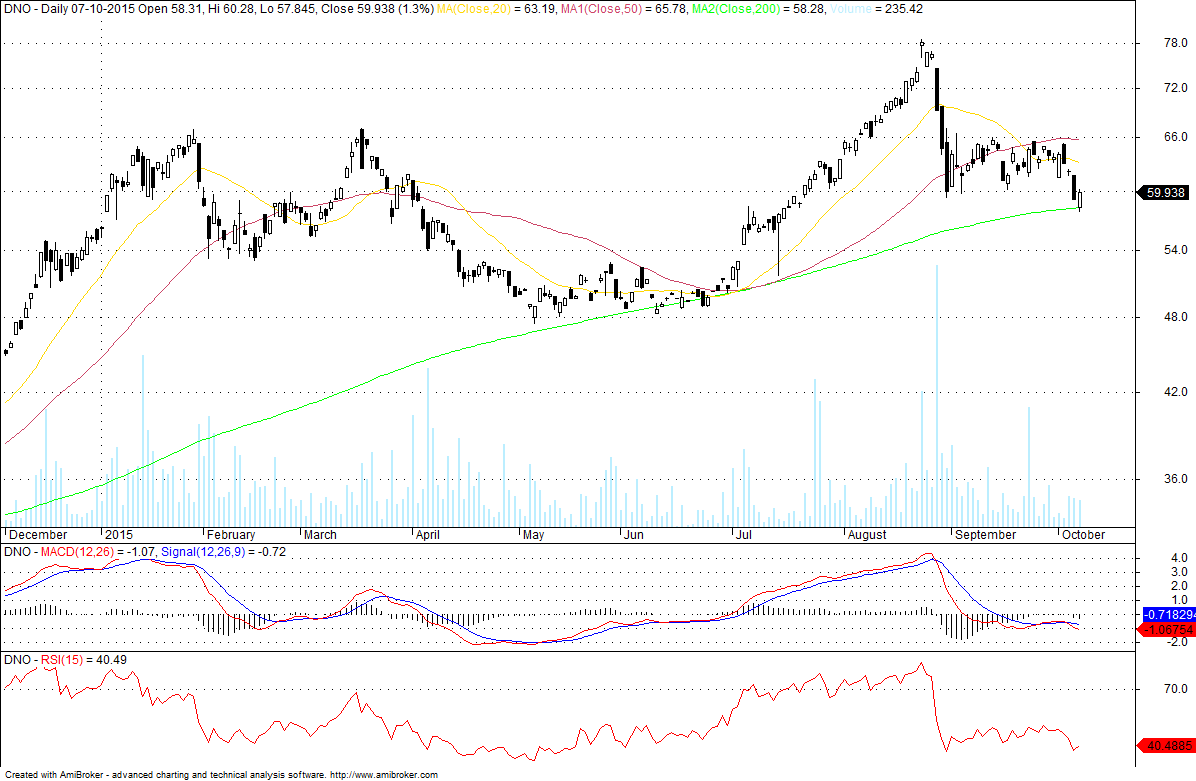Click the April label on time axis
Image resolution: width=1196 pixels, height=781 pixels.
tap(428, 535)
